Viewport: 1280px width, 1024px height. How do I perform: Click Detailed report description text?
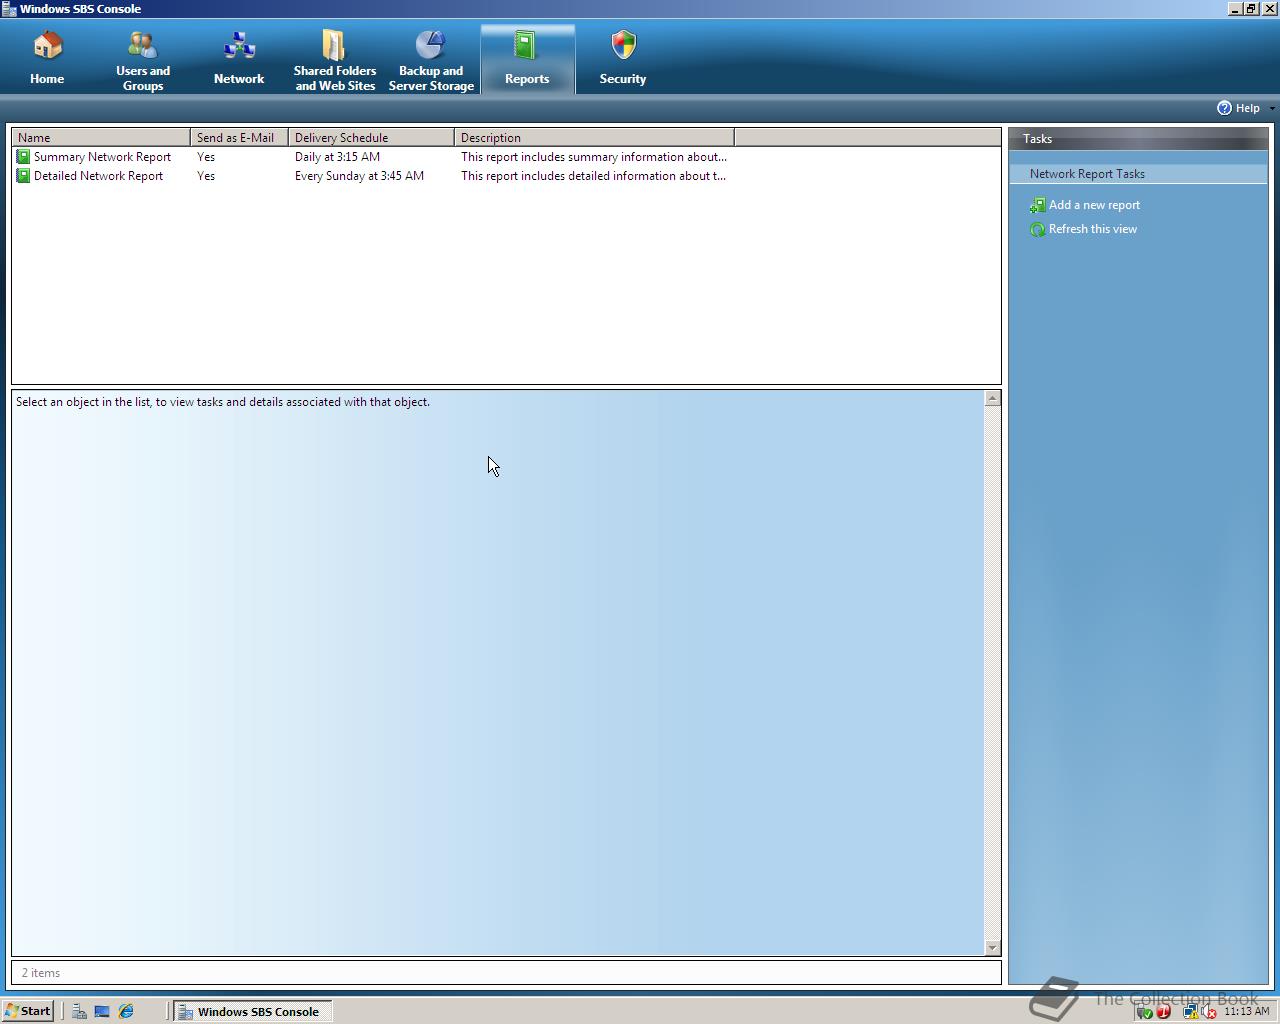click(593, 176)
